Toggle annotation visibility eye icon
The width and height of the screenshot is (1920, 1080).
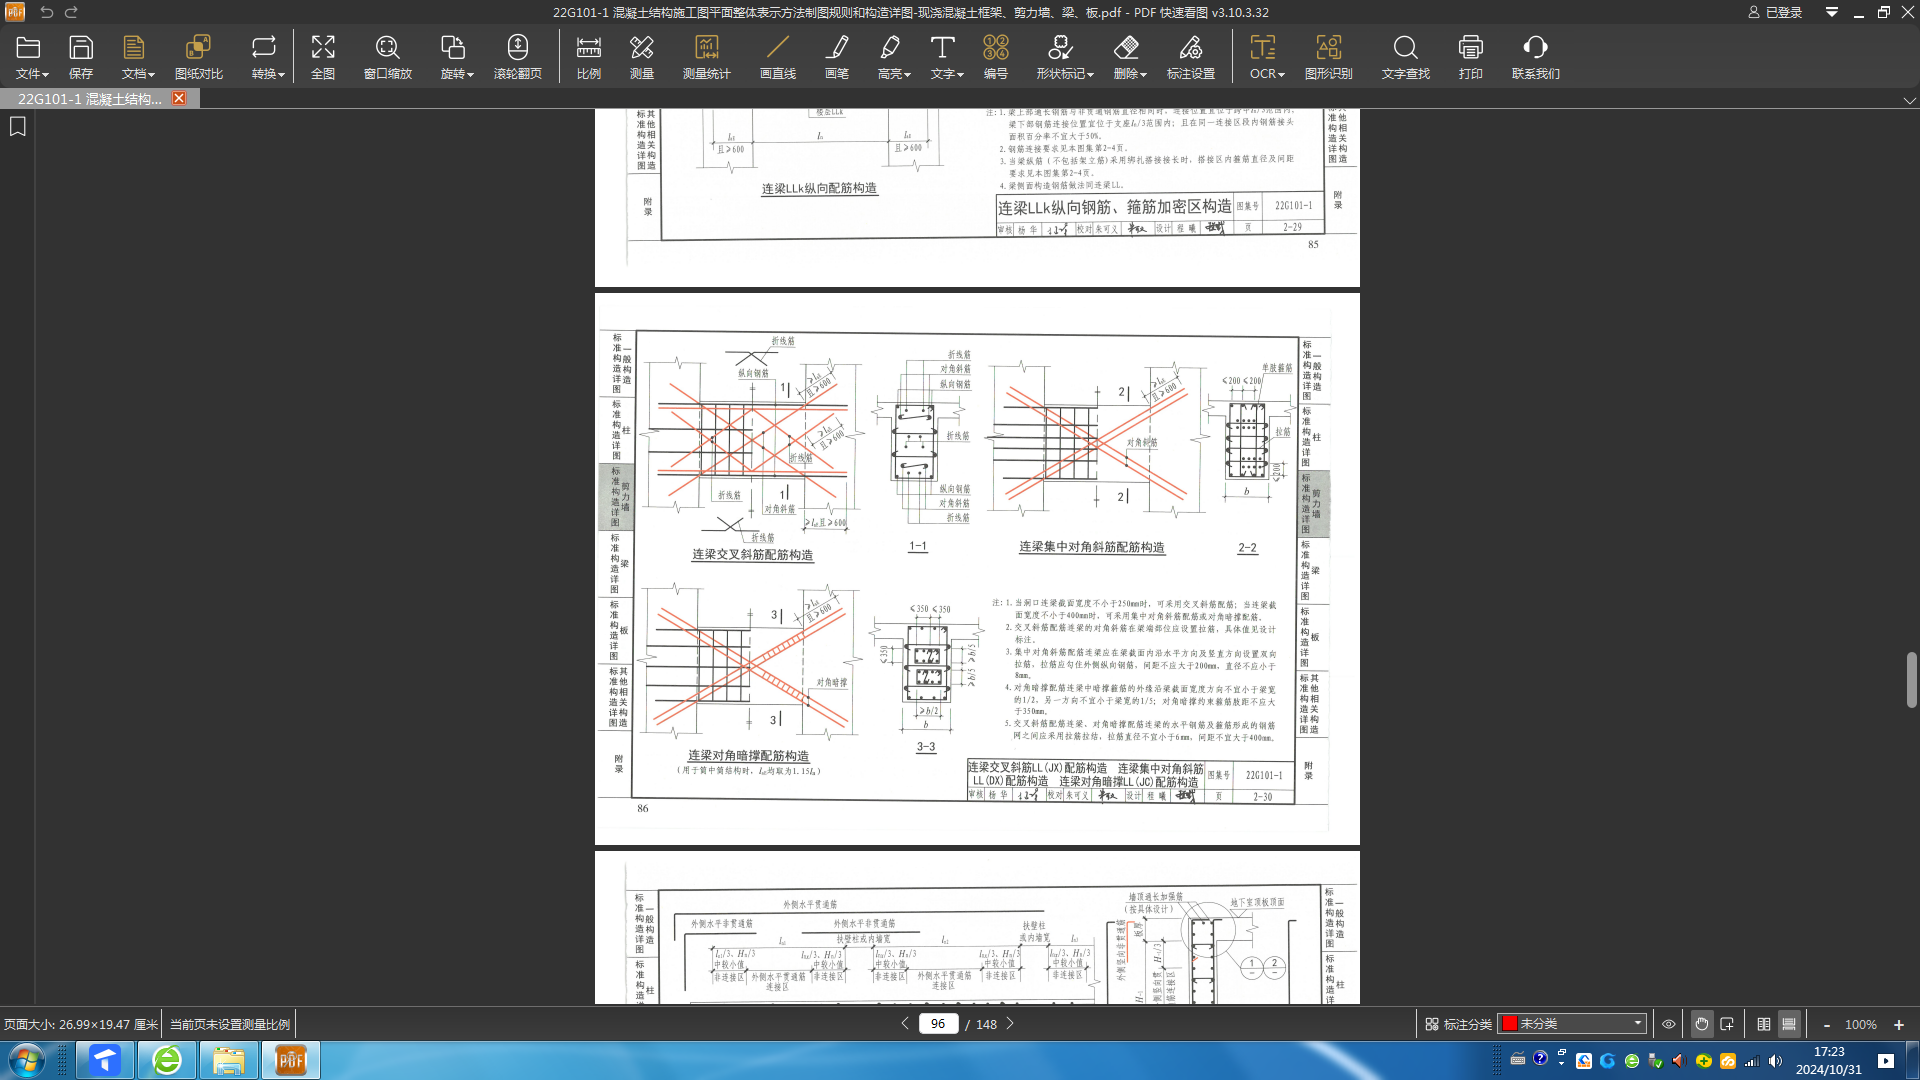coord(1669,1024)
